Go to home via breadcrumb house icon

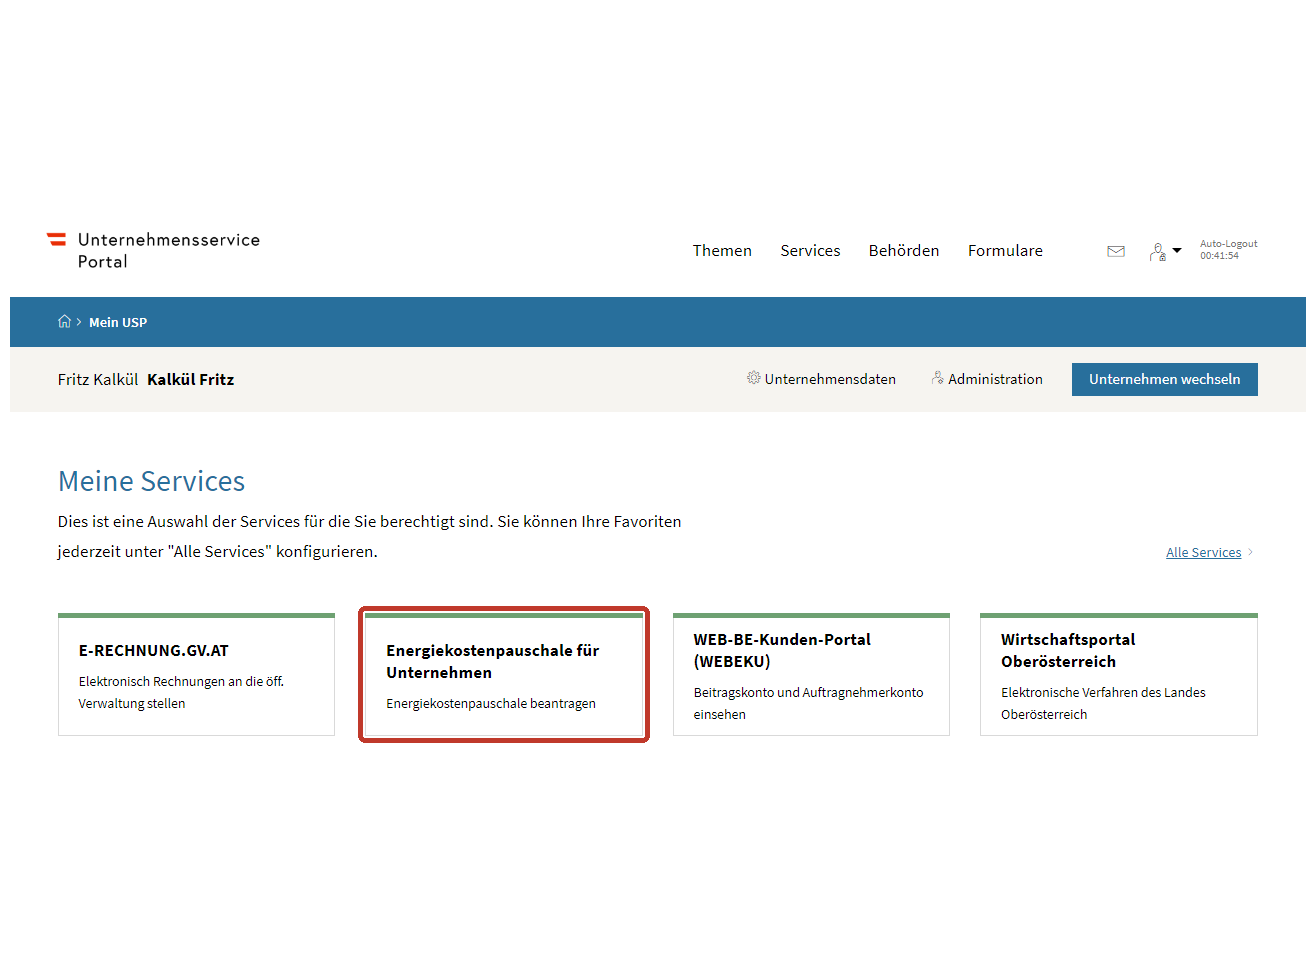pos(65,322)
